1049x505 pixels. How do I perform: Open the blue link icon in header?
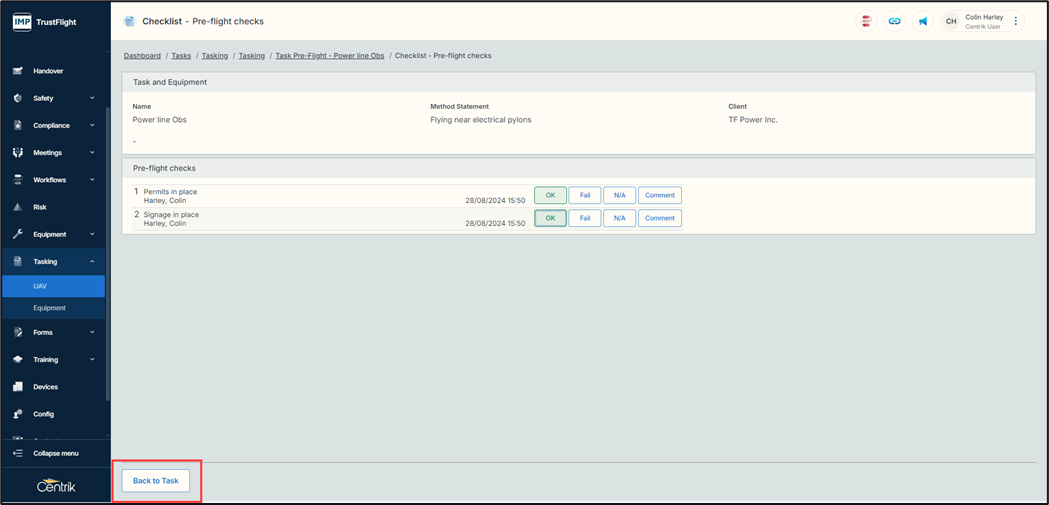click(894, 21)
